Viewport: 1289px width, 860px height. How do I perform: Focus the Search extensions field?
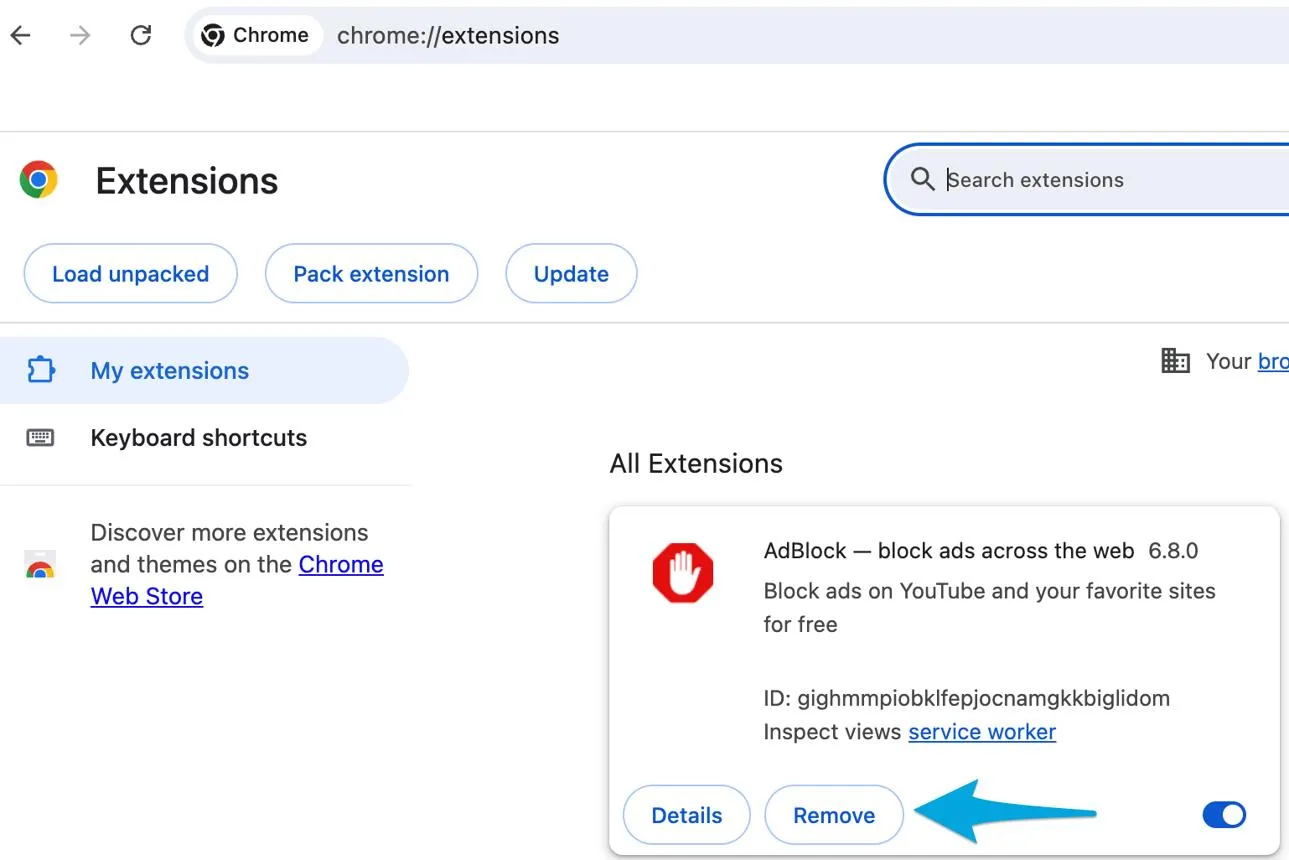1100,180
